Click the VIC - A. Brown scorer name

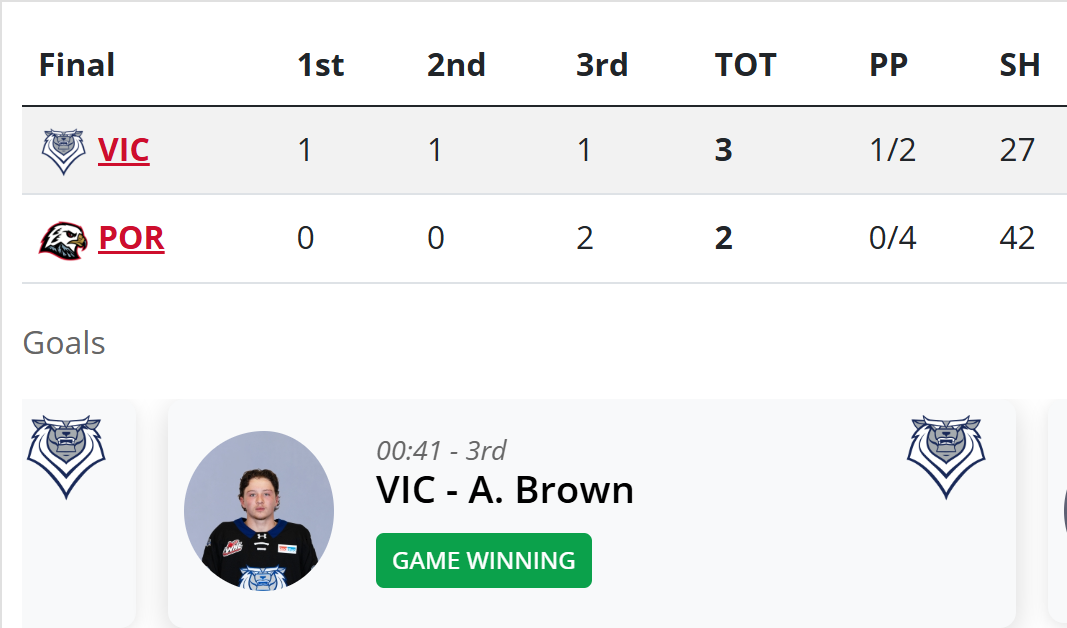(505, 490)
